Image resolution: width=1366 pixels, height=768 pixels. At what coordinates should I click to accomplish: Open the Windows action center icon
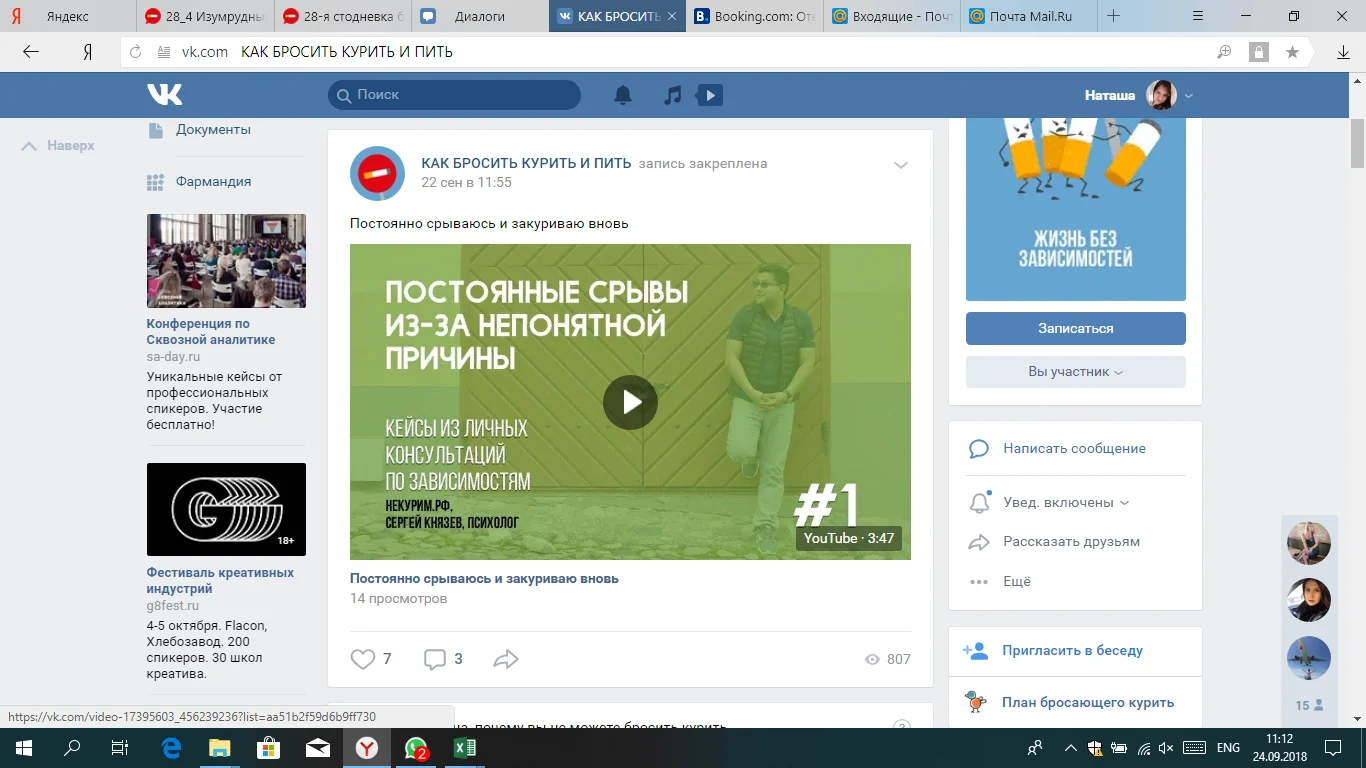pyautogui.click(x=1333, y=748)
